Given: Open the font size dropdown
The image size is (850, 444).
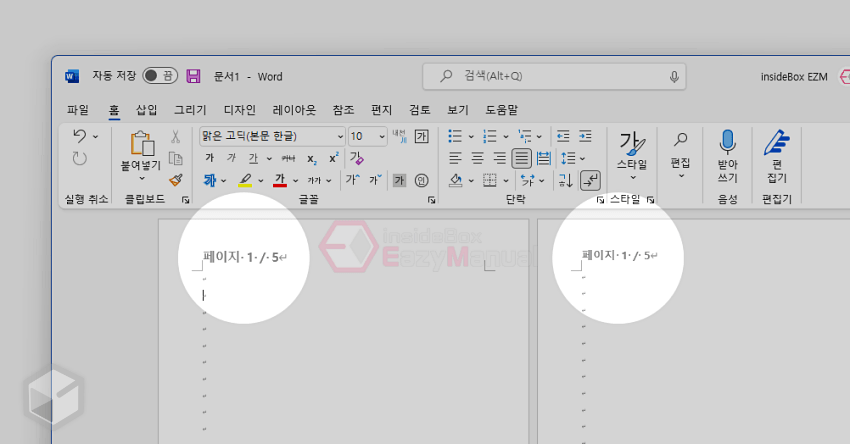Looking at the screenshot, I should point(382,136).
